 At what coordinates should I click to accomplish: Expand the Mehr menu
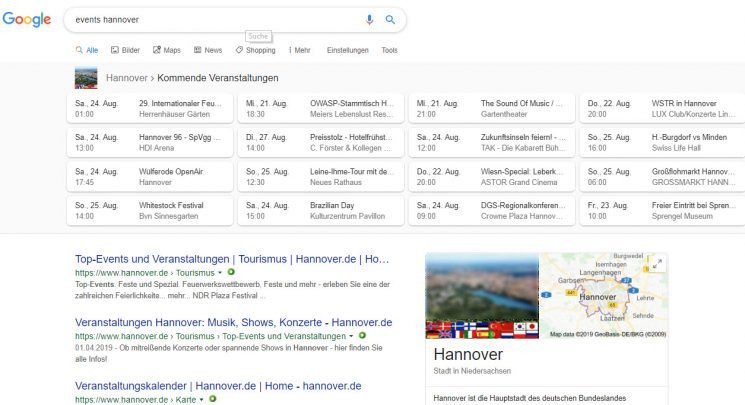(x=299, y=50)
